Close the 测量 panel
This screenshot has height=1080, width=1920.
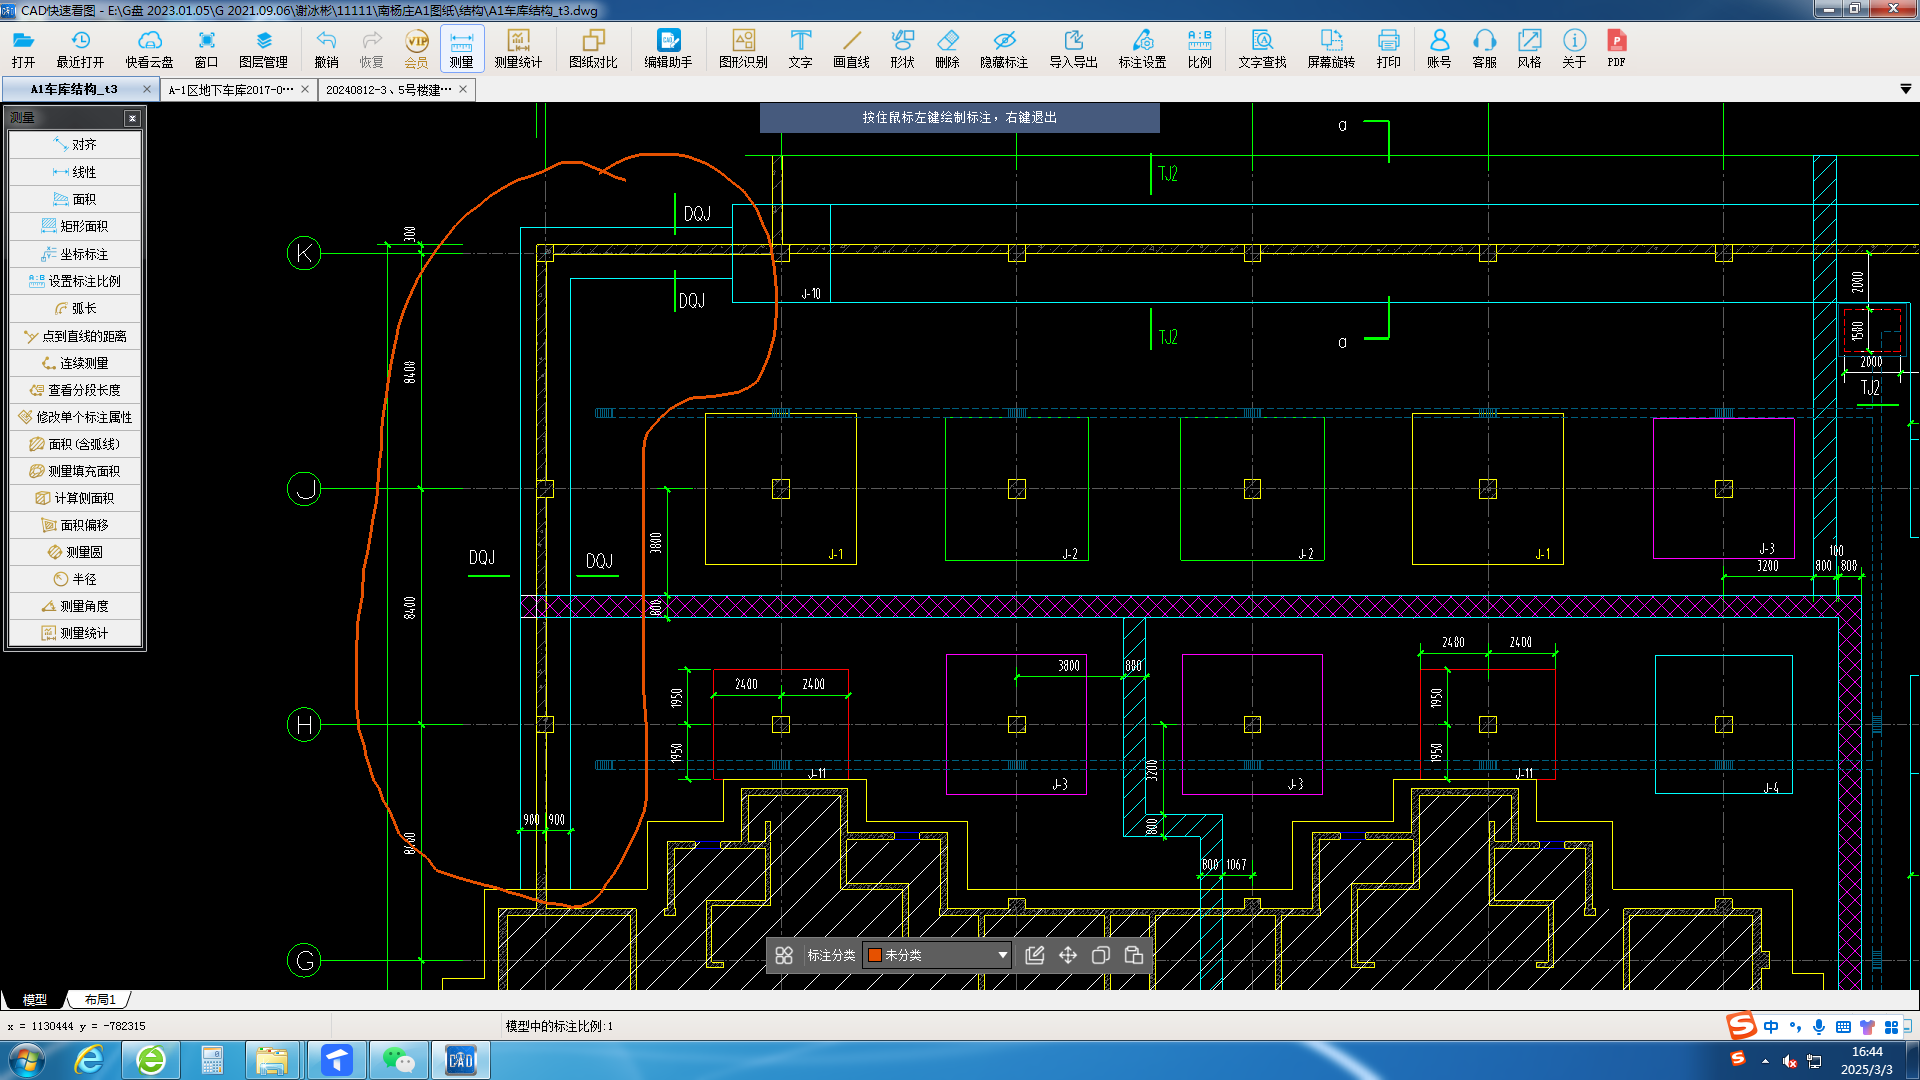pyautogui.click(x=132, y=118)
